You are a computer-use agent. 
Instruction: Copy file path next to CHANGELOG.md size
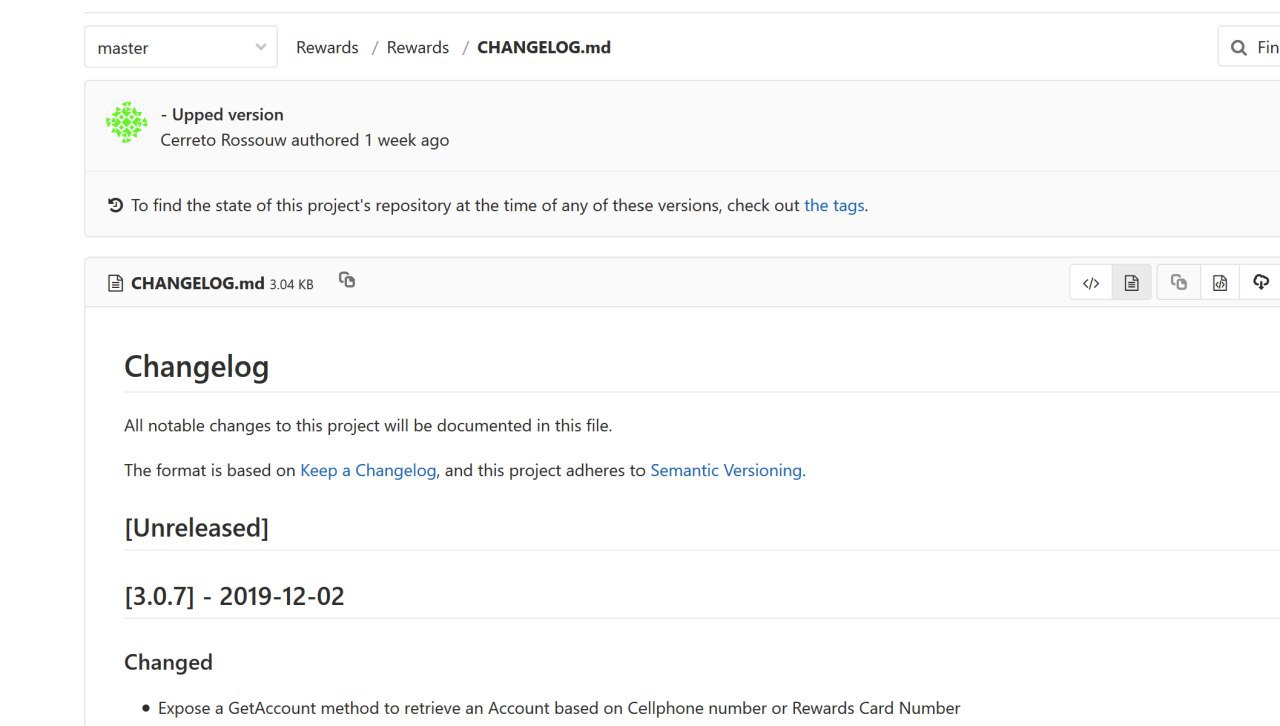[347, 280]
